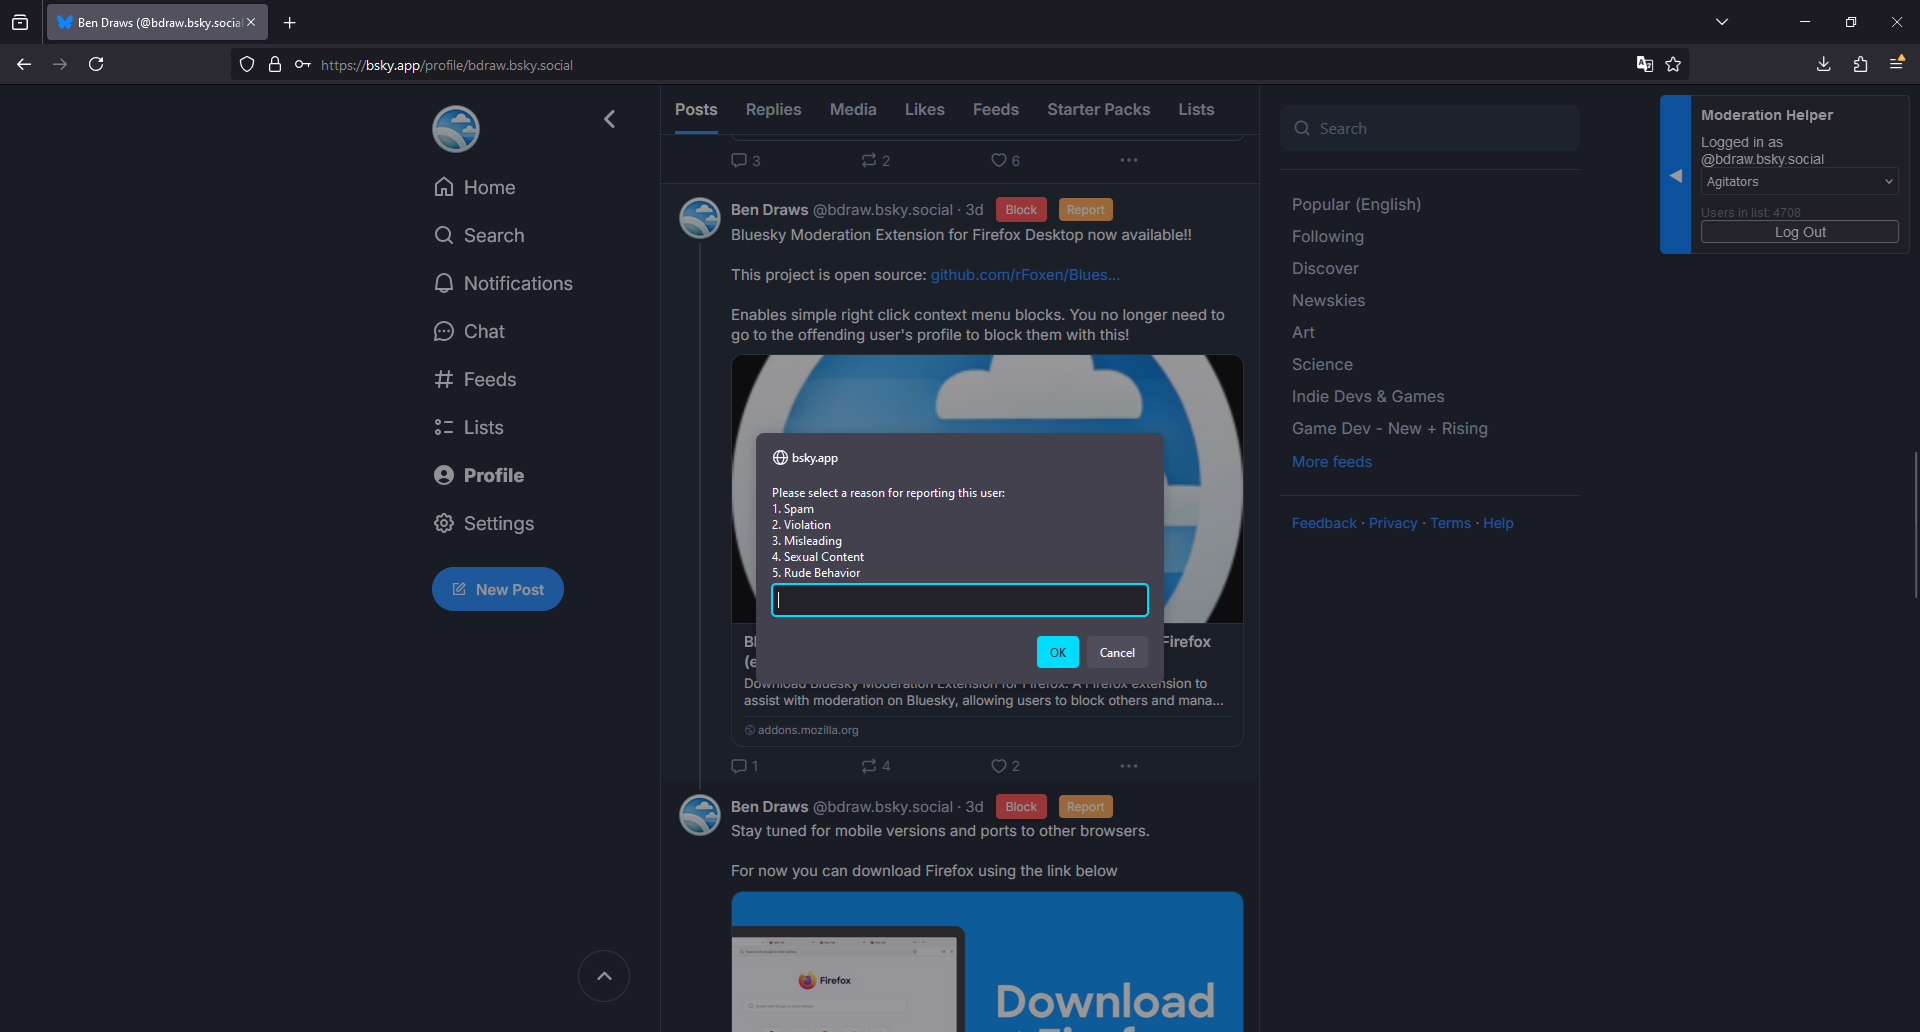This screenshot has height=1032, width=1920.
Task: Collapse Moderation Helper panel arrow
Action: tap(1676, 175)
